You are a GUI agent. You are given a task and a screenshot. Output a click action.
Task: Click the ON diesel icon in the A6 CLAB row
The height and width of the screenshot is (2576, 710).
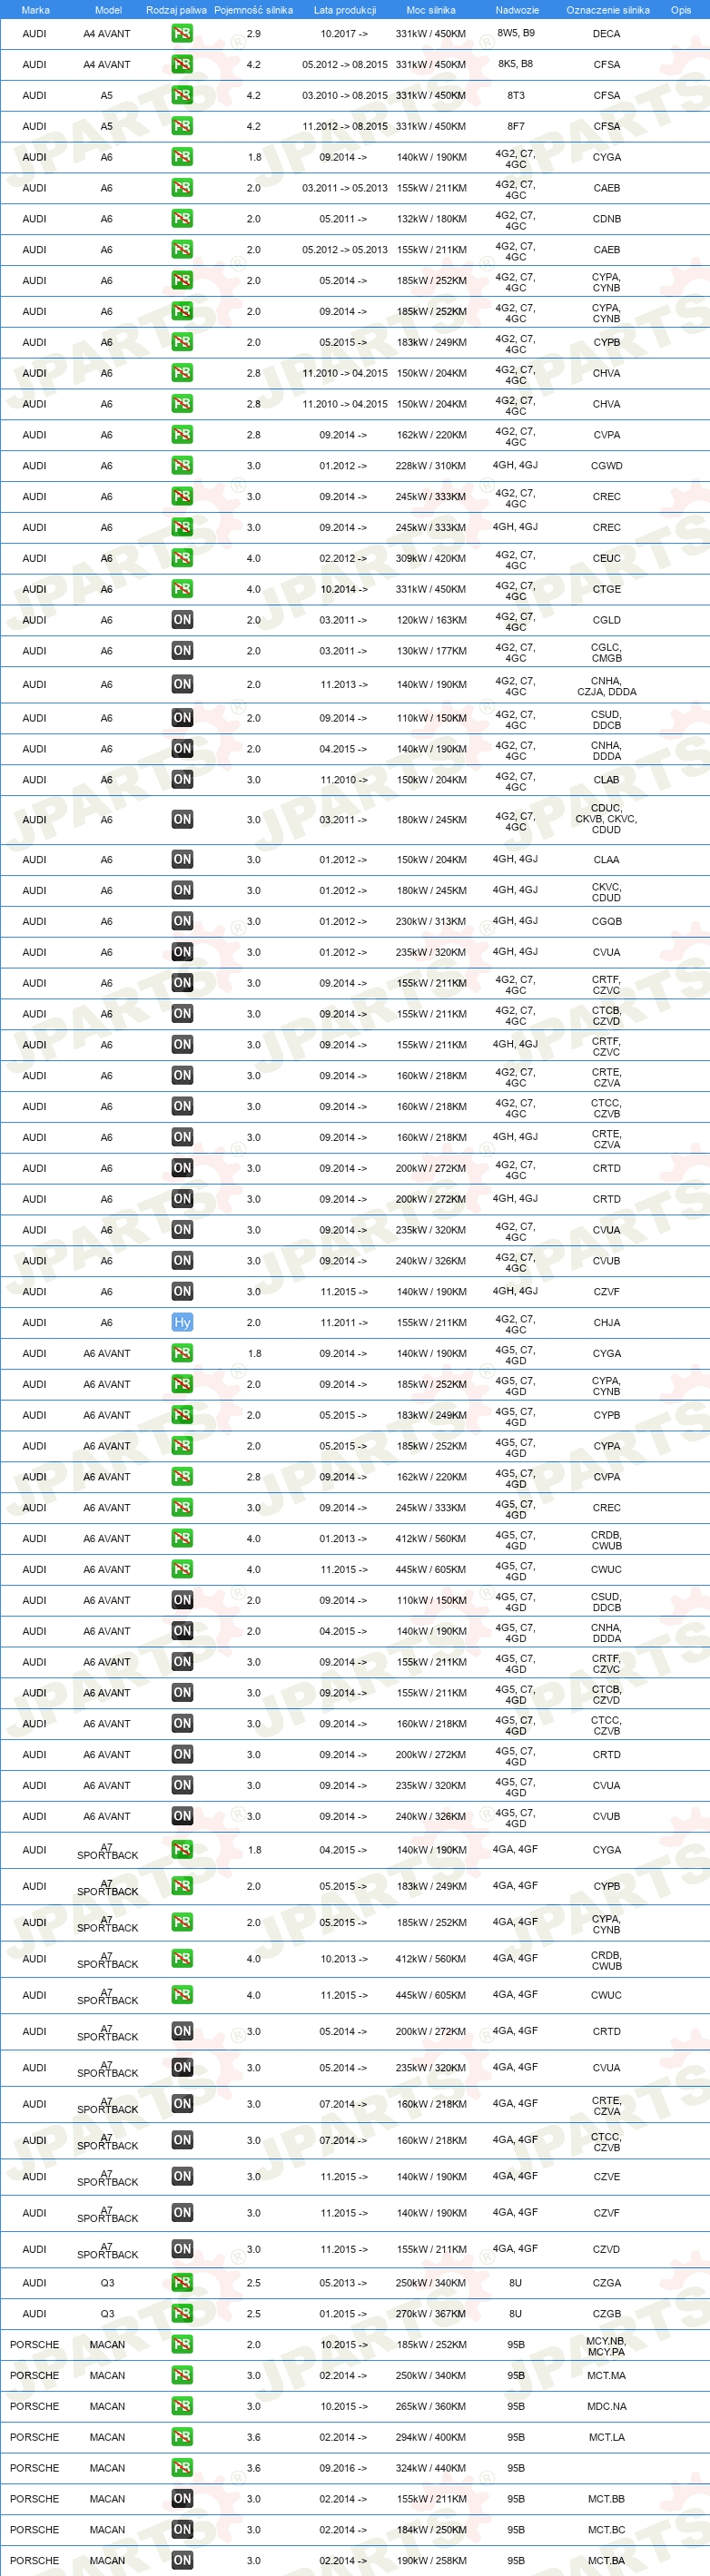click(182, 779)
